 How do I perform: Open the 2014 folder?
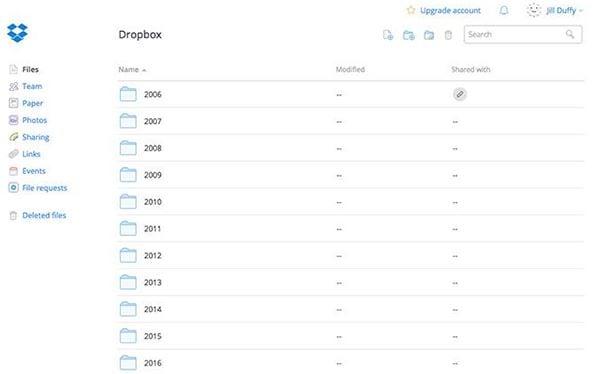(153, 309)
